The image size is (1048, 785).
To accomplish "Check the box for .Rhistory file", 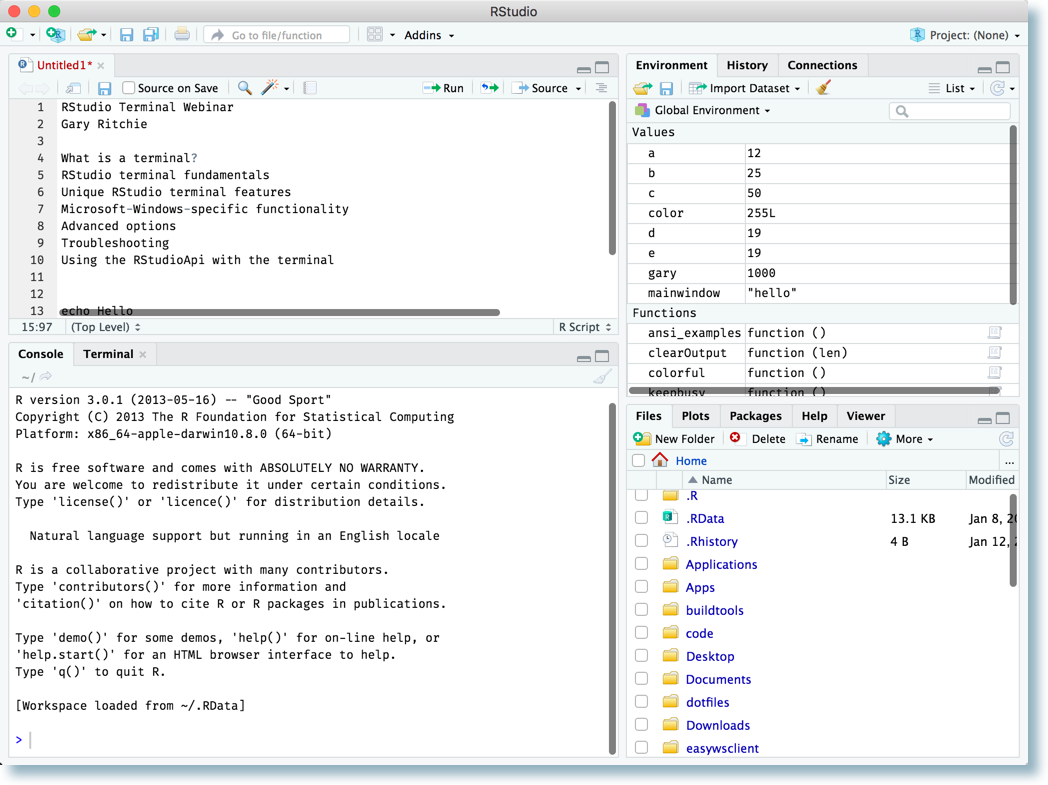I will pos(642,540).
